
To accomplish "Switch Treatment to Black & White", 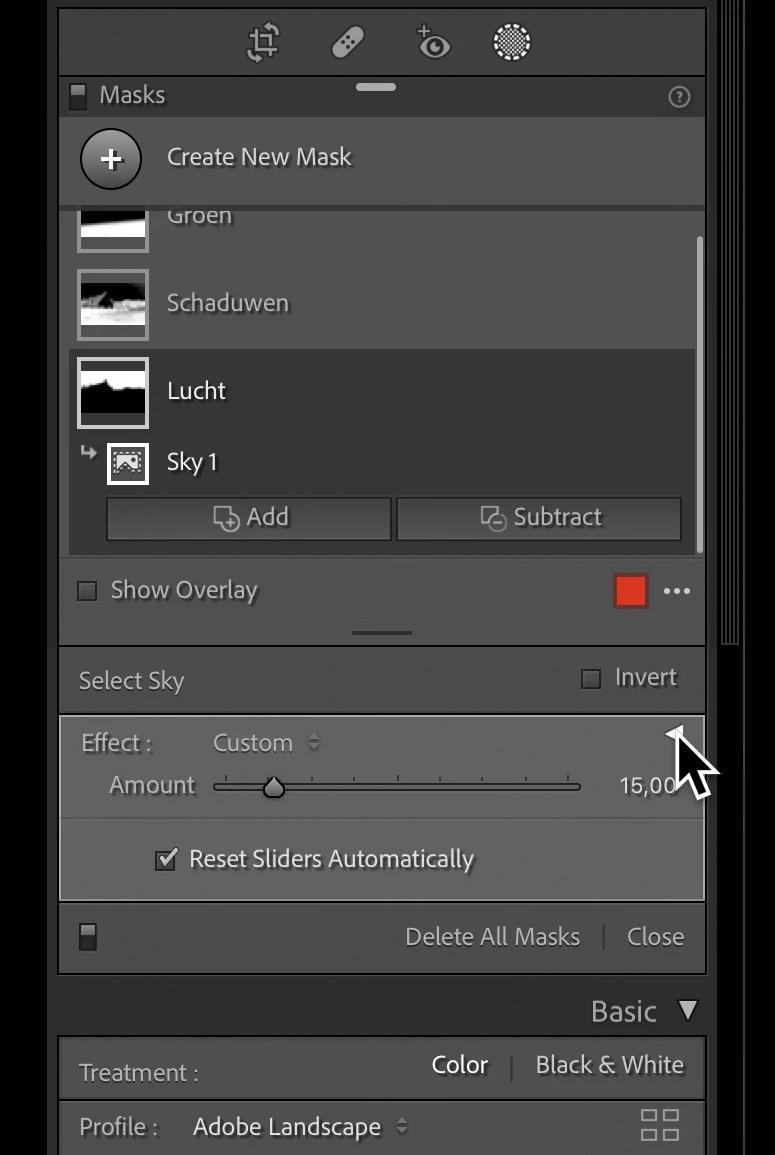I will point(609,1064).
